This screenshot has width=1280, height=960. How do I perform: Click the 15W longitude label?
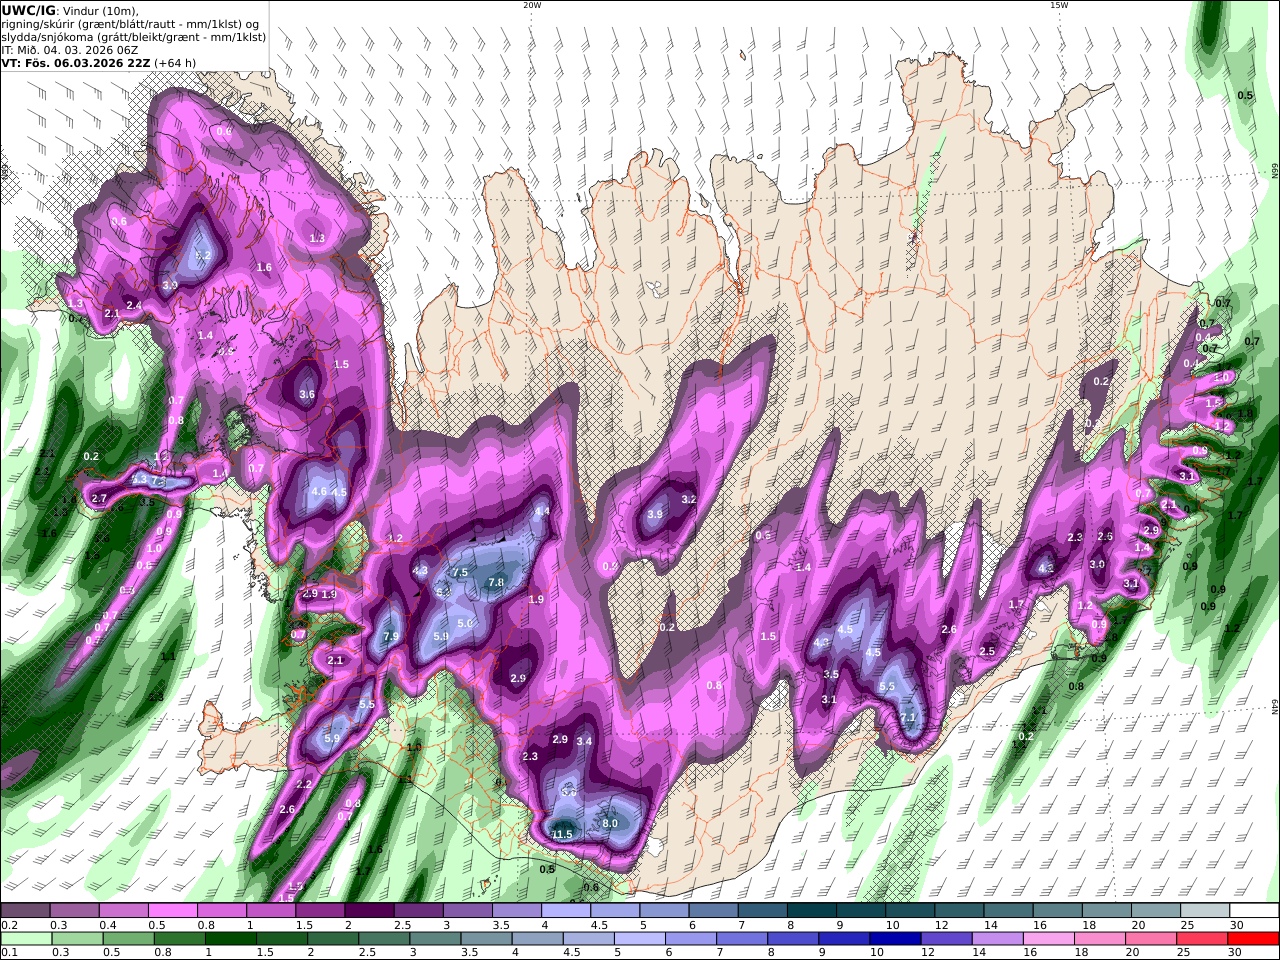click(1059, 5)
